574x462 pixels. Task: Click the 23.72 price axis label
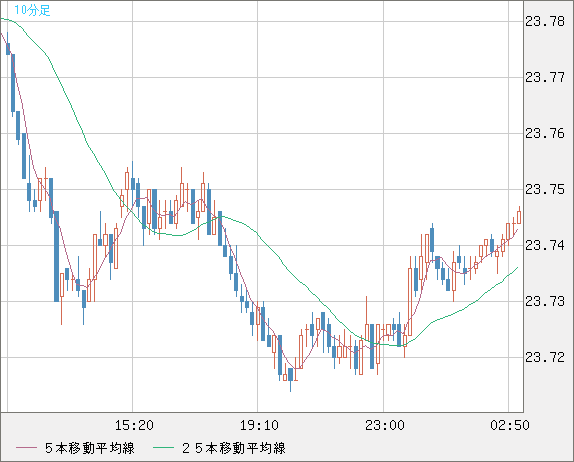[545, 357]
